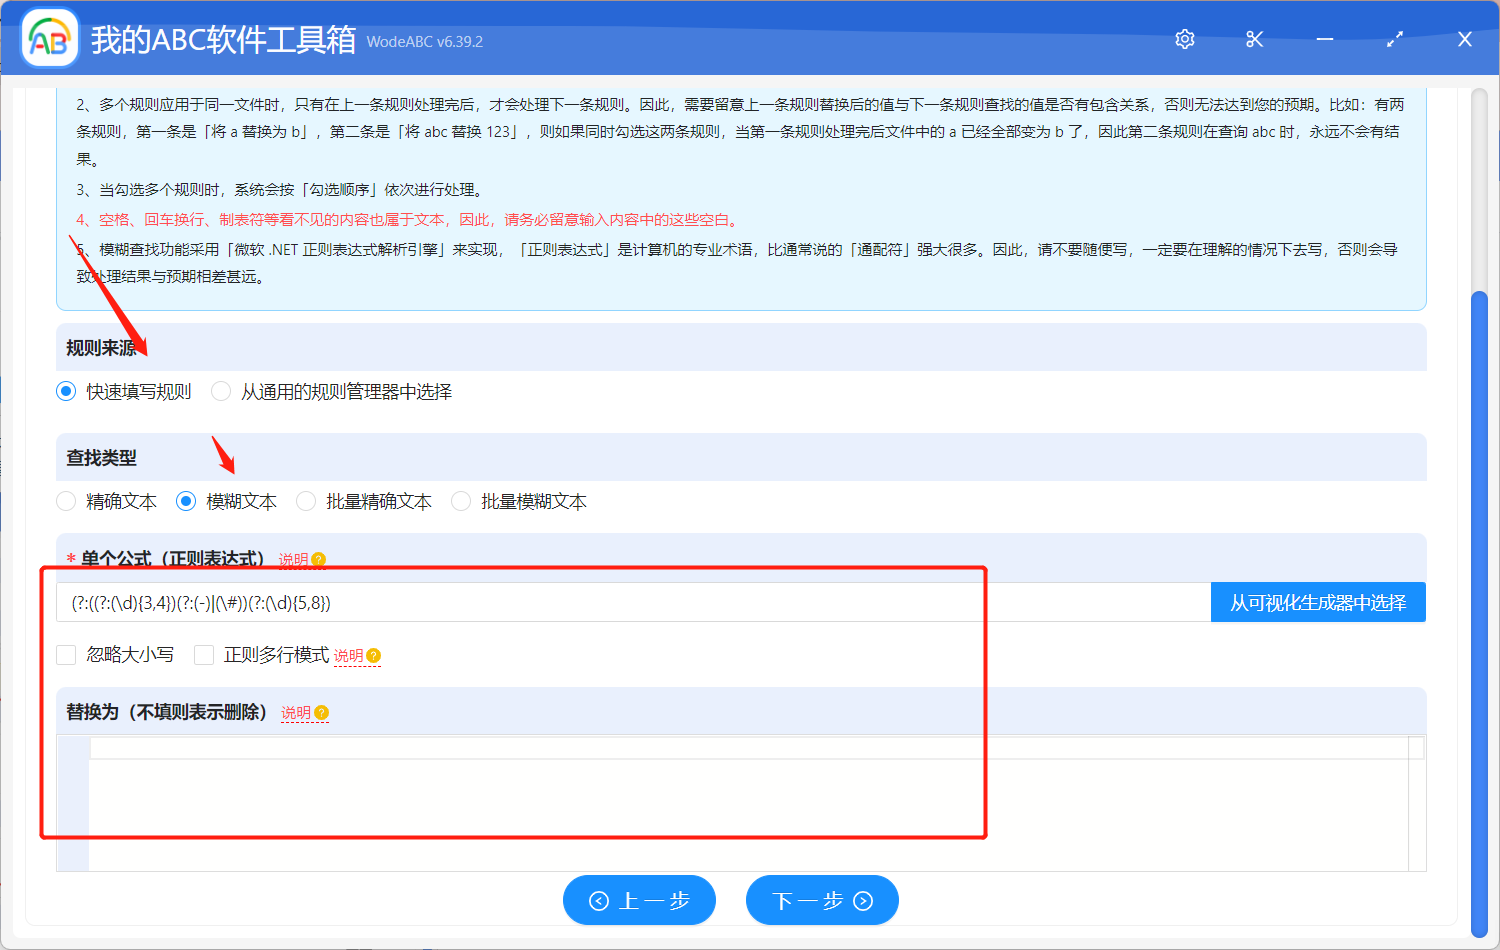Open the settings gear in the title bar
The image size is (1500, 950).
(x=1184, y=38)
